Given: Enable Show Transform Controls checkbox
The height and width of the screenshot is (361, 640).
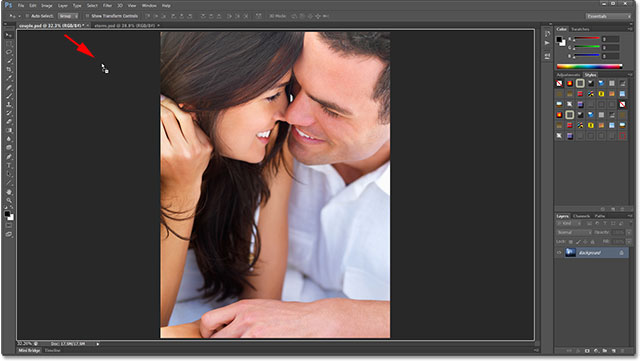Looking at the screenshot, I should (x=87, y=16).
